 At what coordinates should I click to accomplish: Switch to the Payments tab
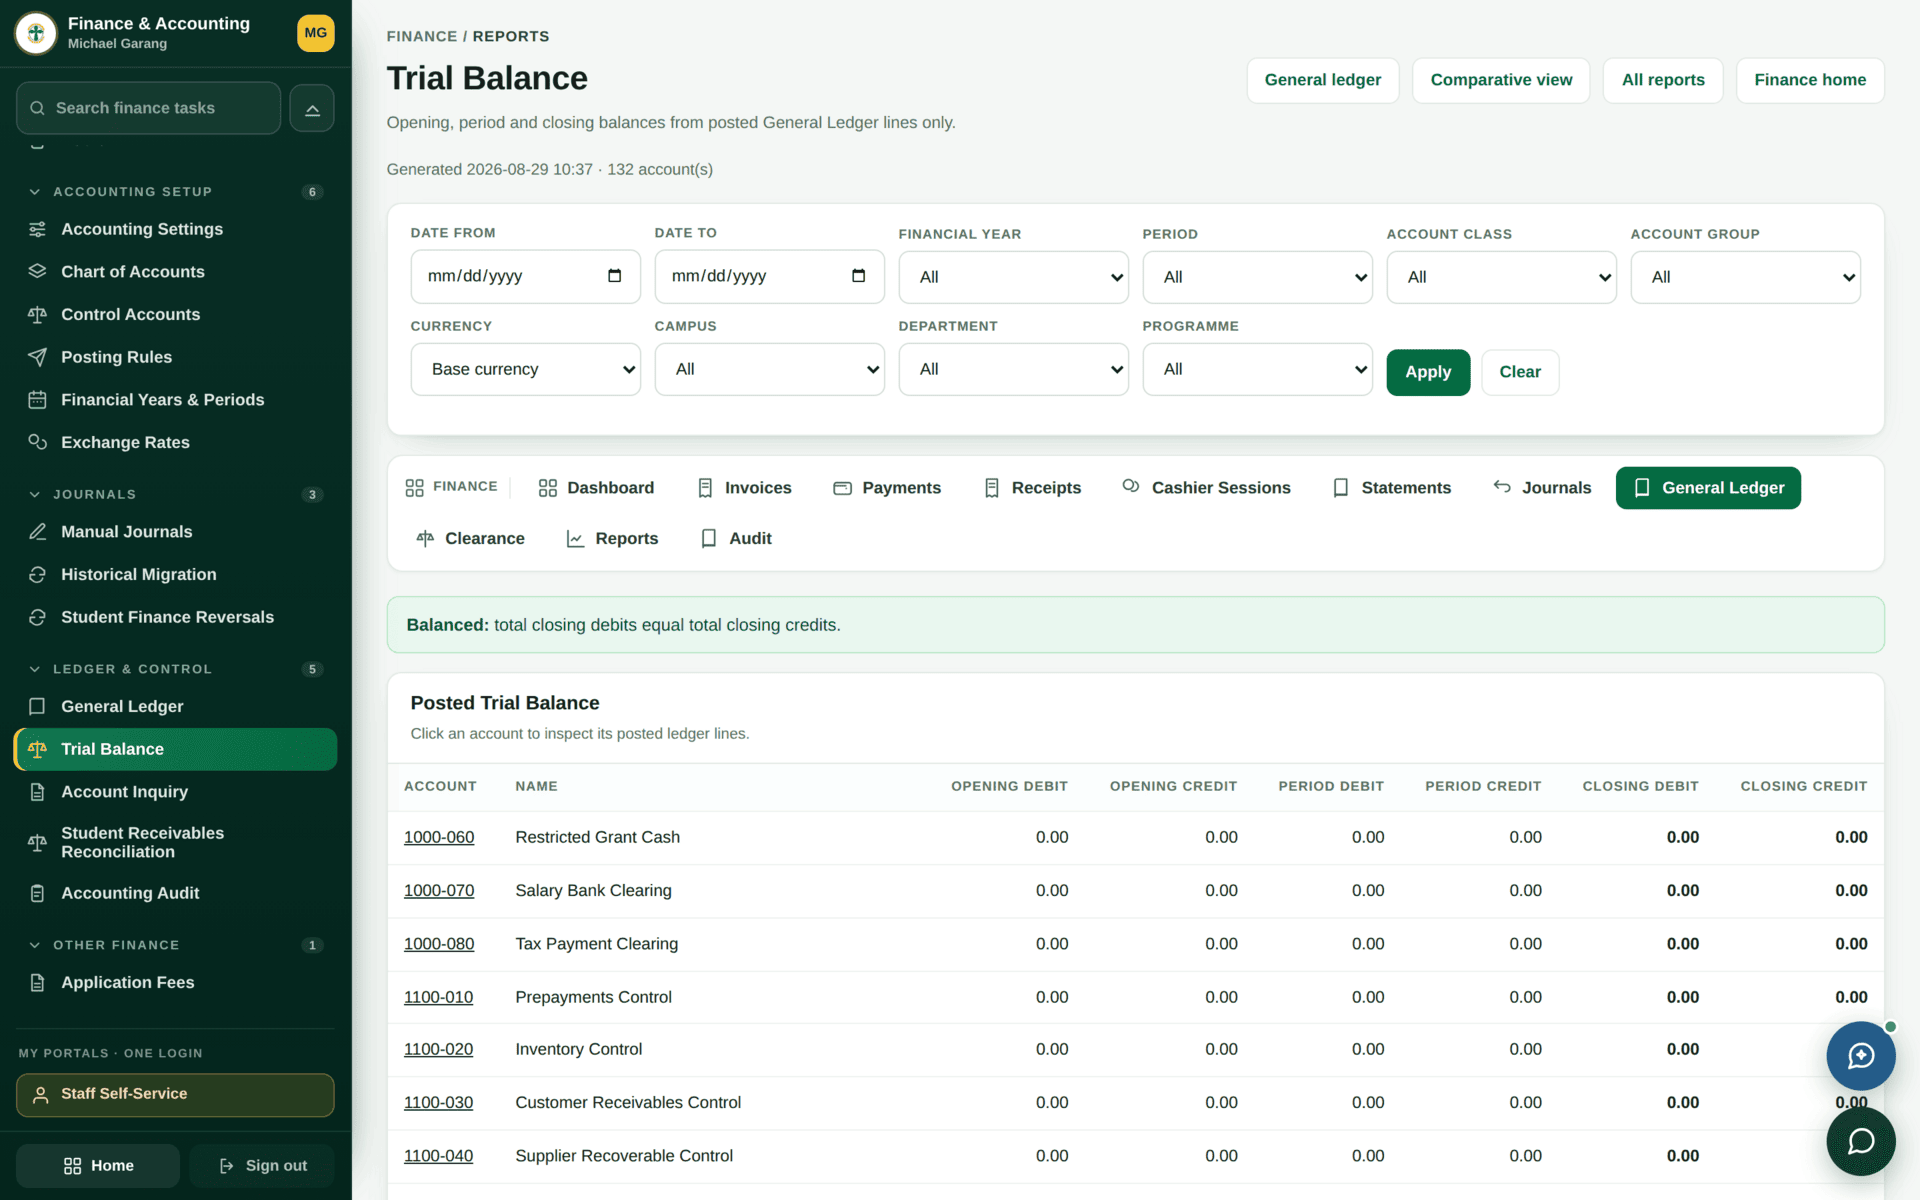[x=887, y=488]
